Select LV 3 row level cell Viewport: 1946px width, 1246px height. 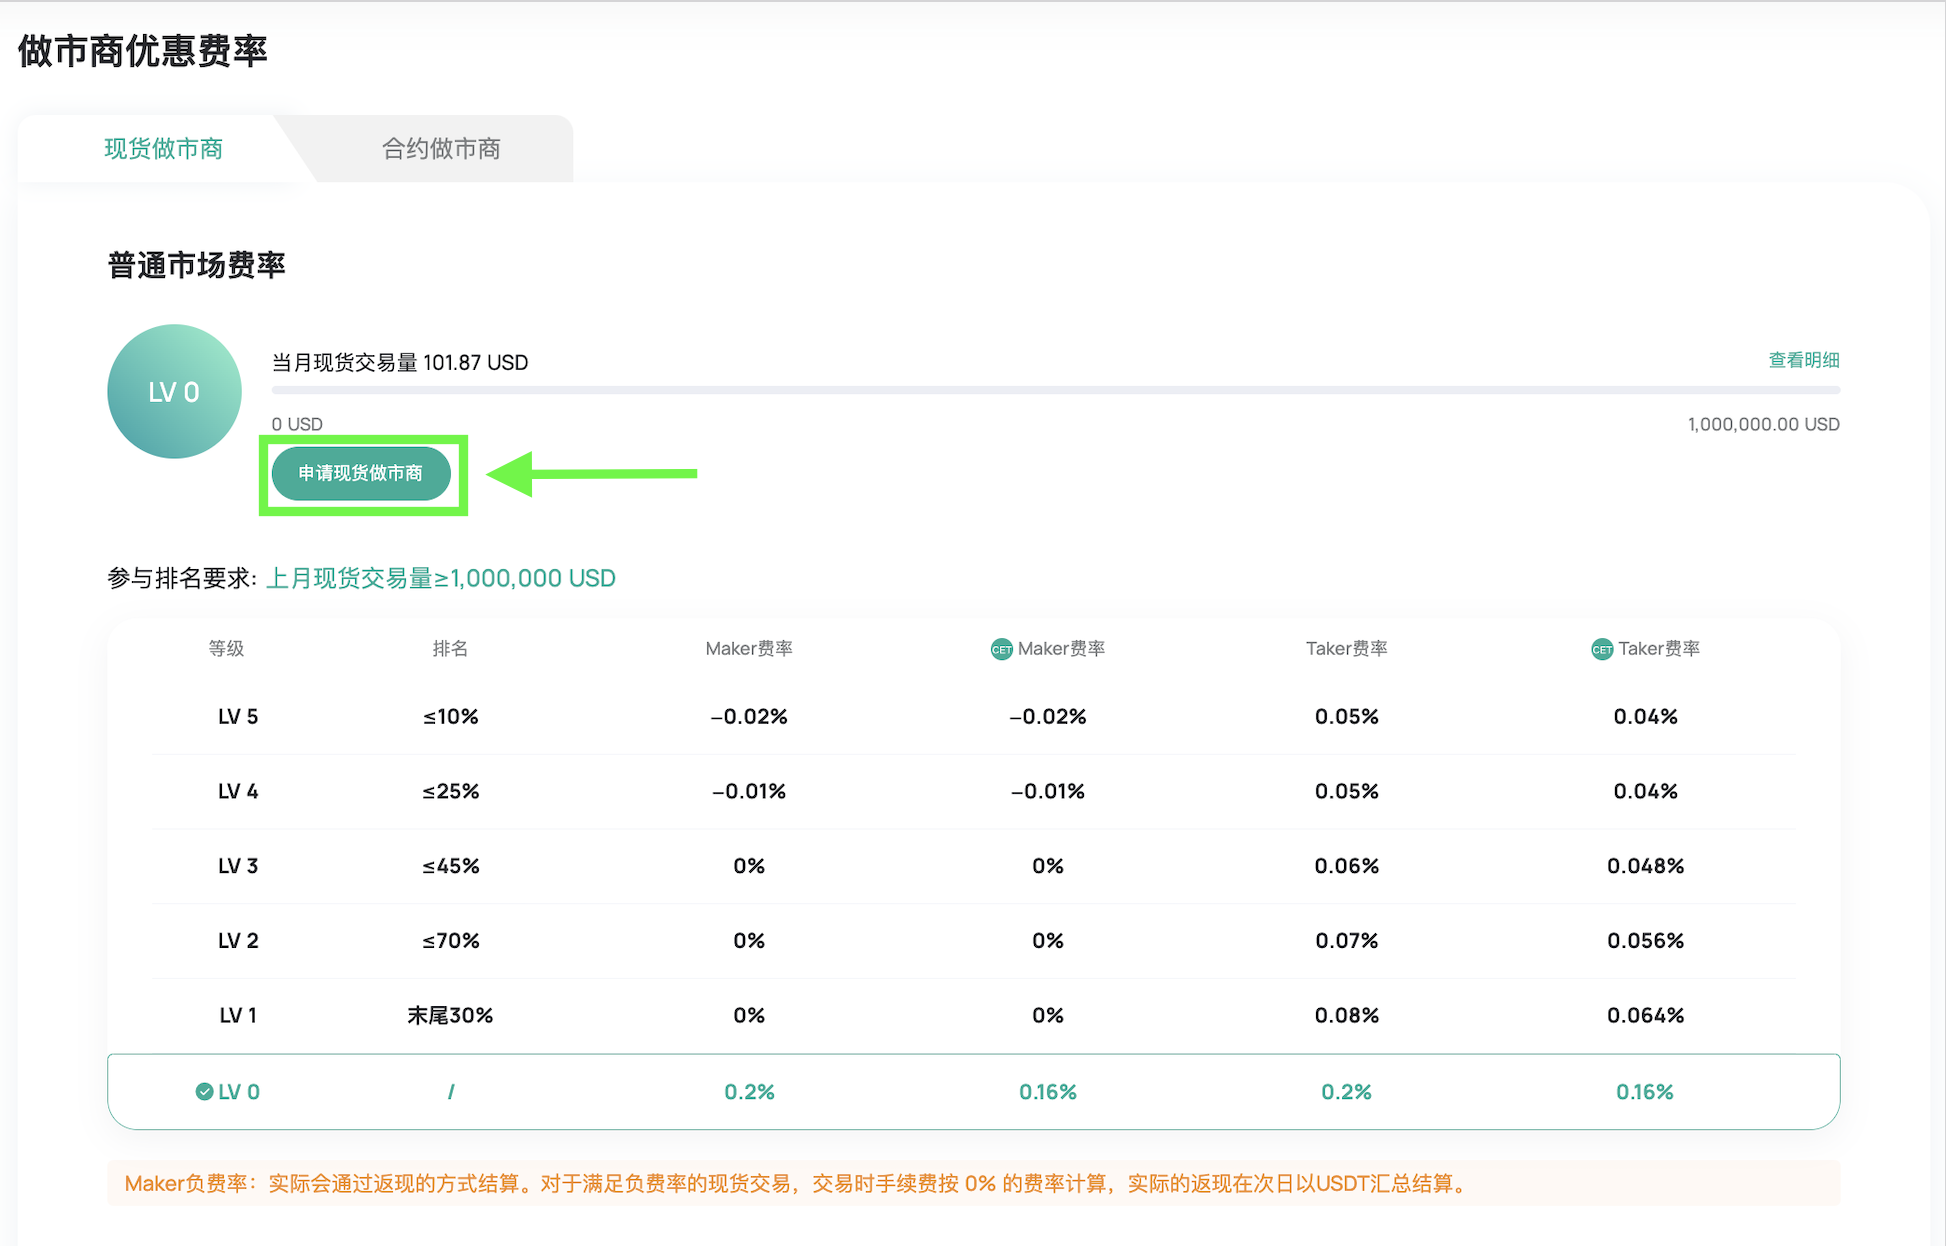coord(238,866)
